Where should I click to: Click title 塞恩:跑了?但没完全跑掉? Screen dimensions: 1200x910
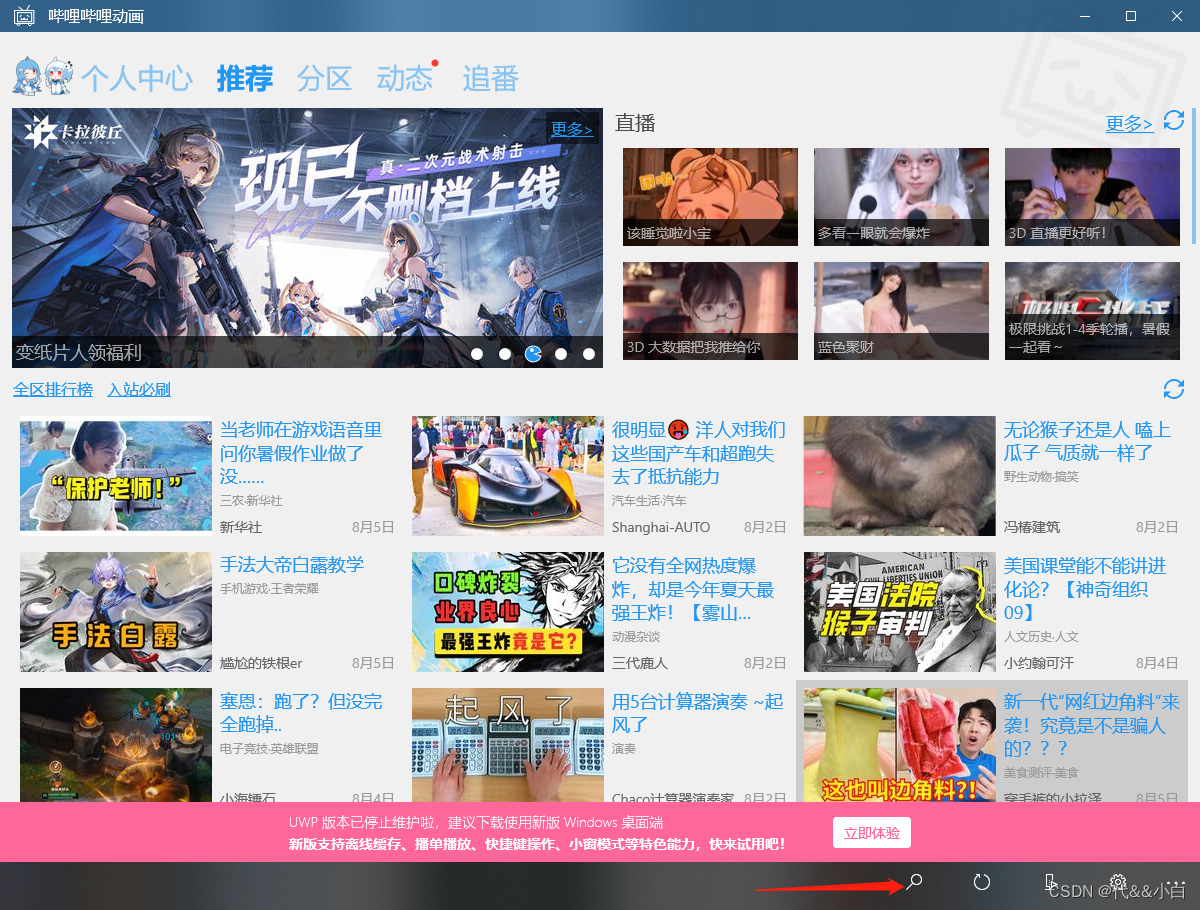tap(301, 713)
